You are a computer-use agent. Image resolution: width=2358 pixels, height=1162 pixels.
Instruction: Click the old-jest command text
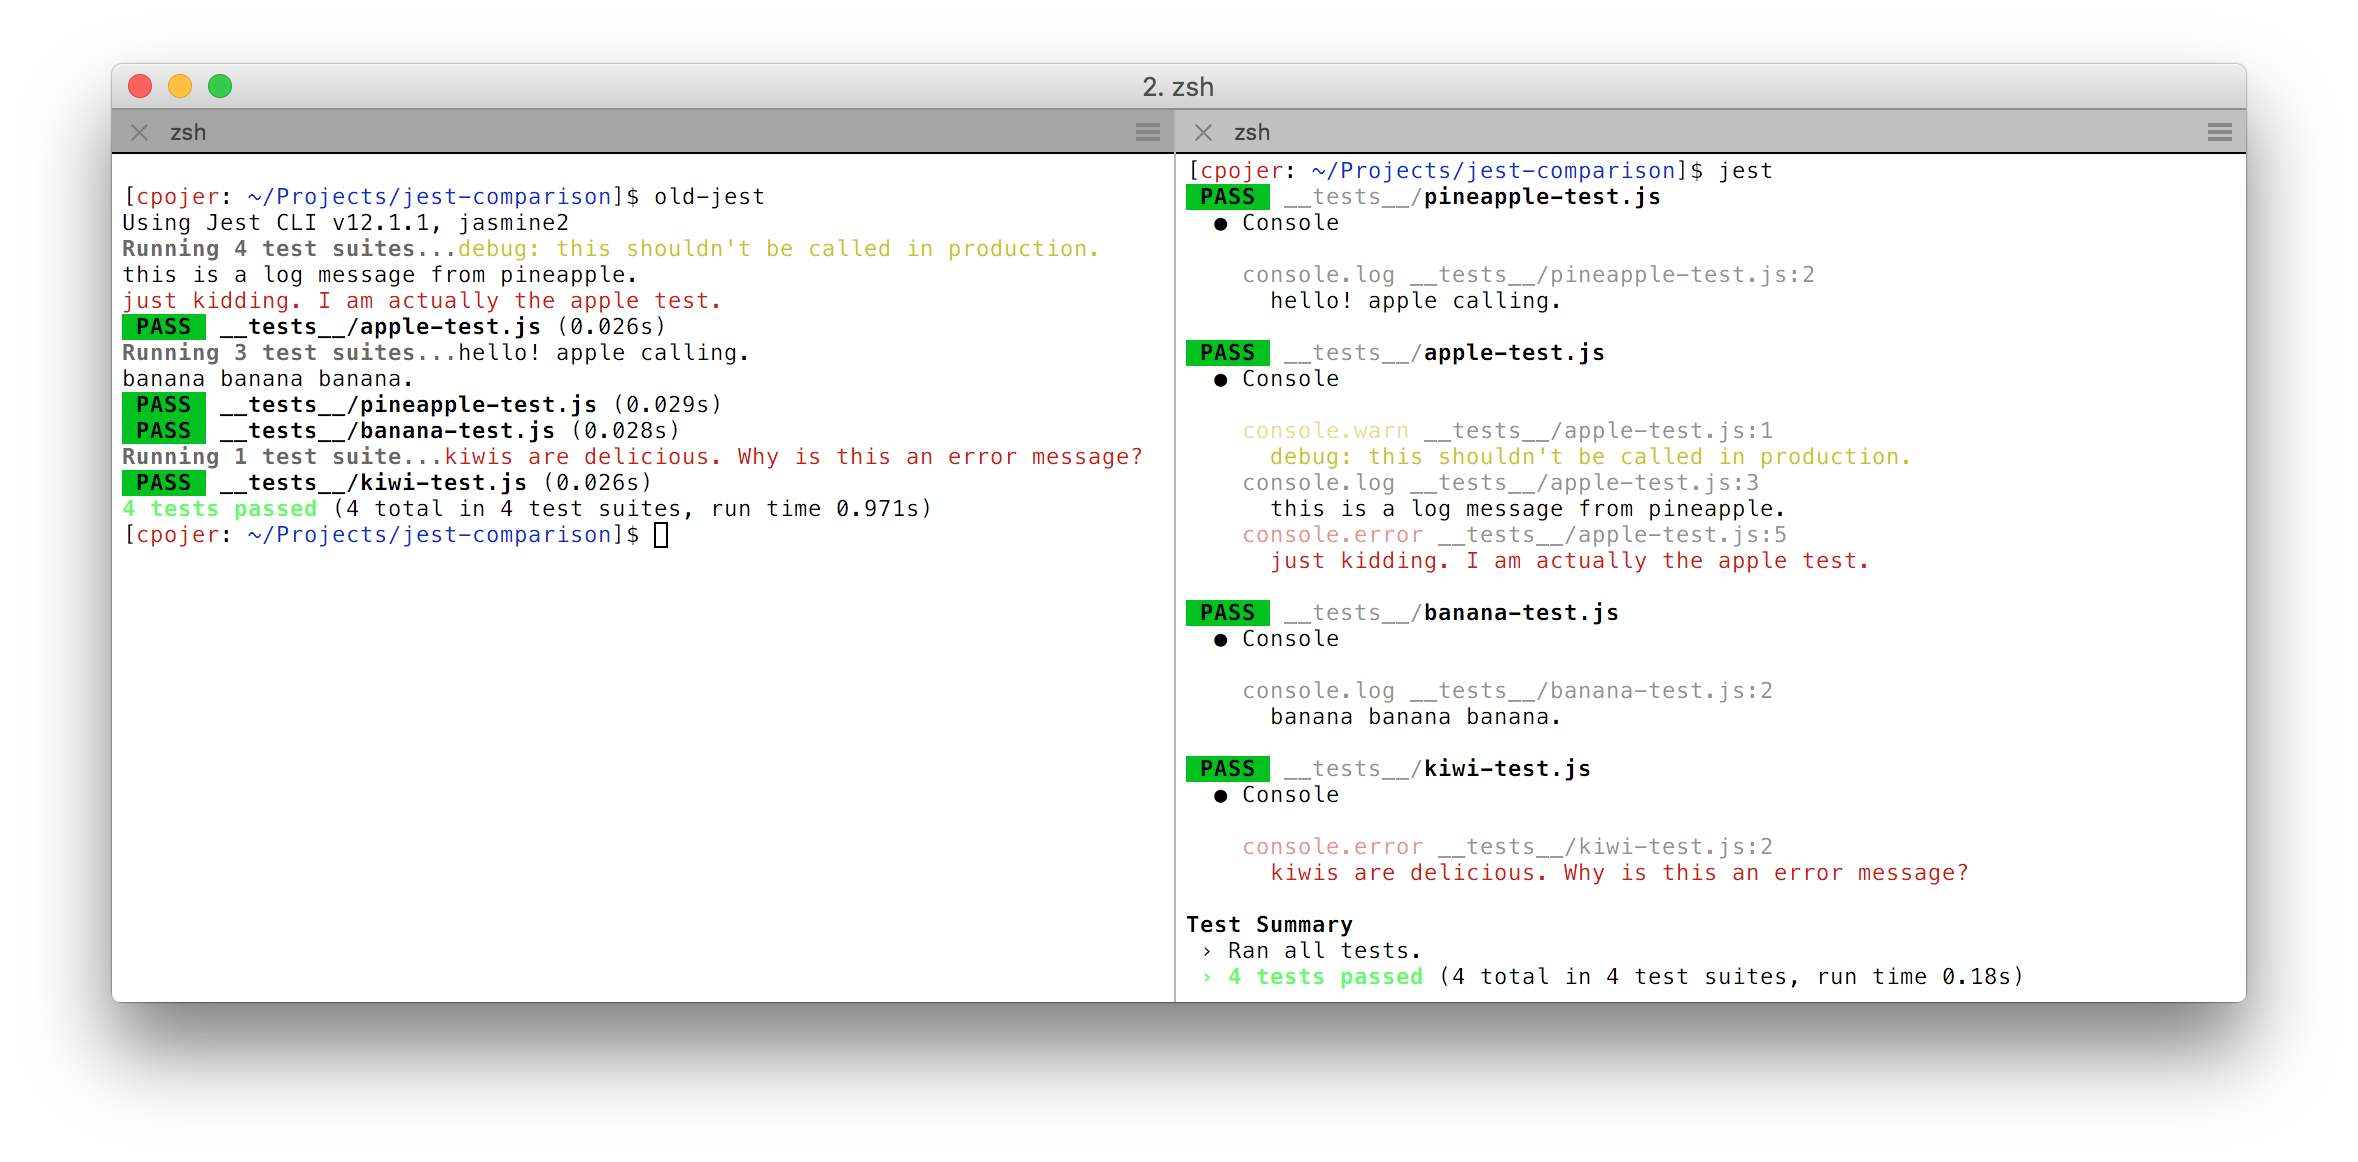pos(709,197)
